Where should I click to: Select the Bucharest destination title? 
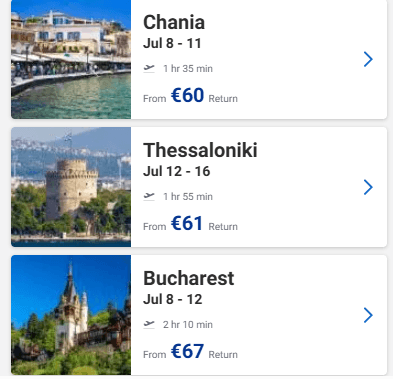point(189,278)
